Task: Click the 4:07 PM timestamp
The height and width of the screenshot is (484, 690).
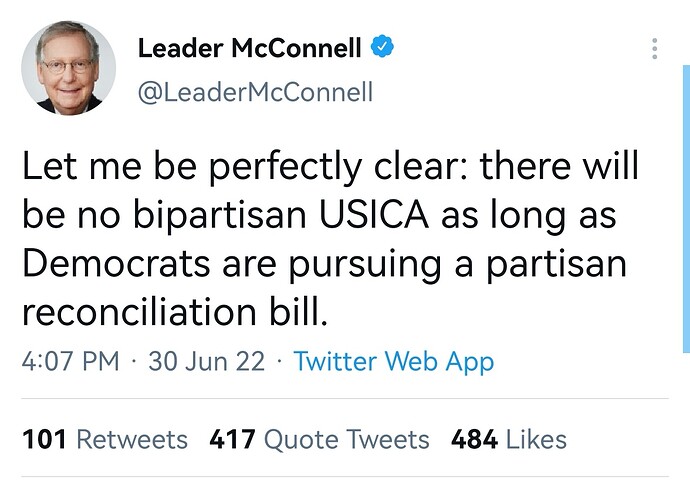Action: [70, 362]
